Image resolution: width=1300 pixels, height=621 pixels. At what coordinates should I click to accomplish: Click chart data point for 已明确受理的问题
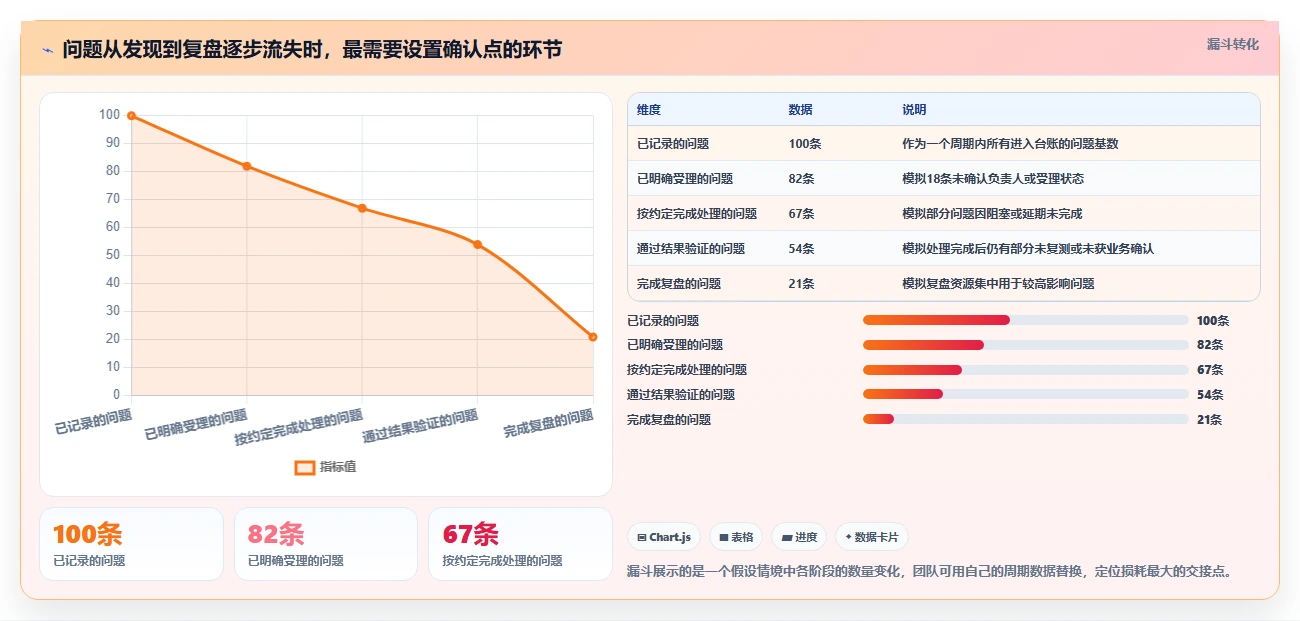click(x=247, y=166)
